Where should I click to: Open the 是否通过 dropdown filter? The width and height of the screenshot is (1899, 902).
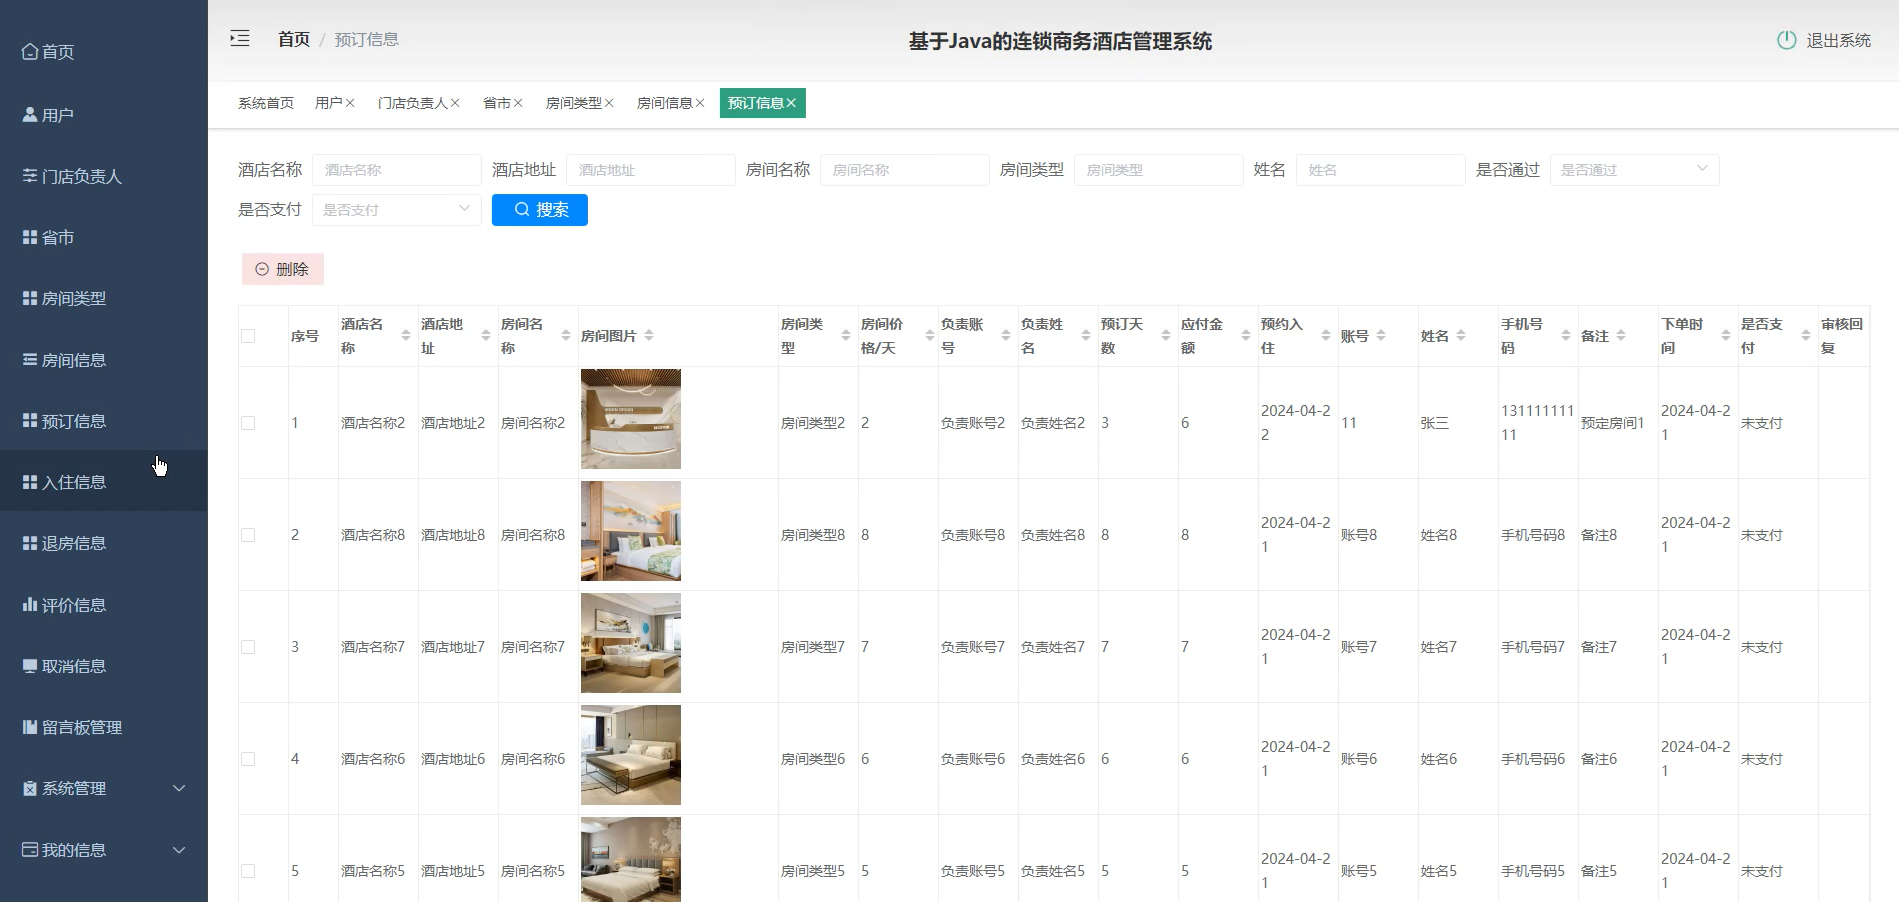(1634, 170)
